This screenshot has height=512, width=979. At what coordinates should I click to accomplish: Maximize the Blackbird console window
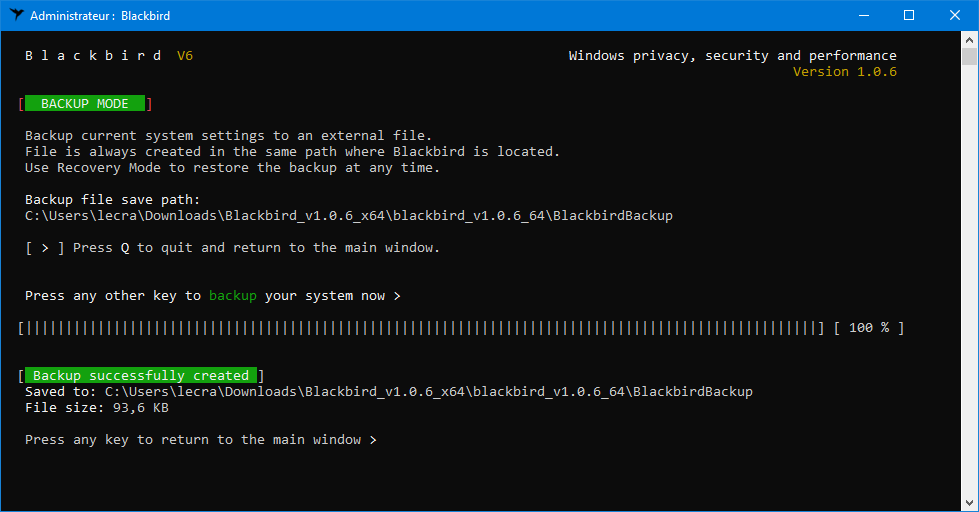tap(909, 15)
